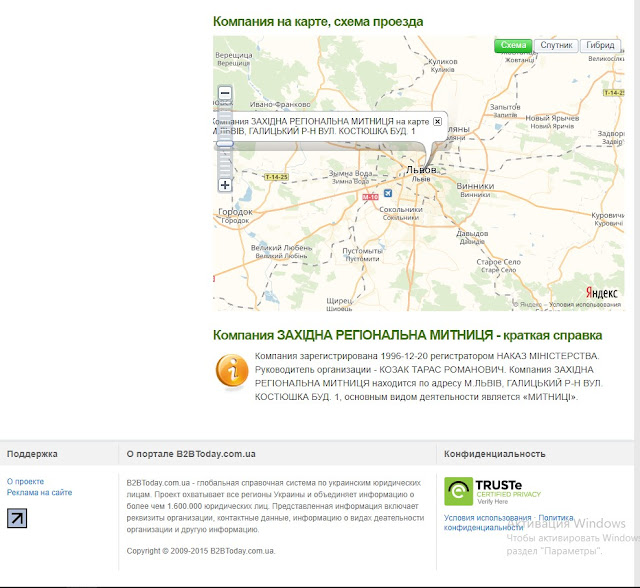The width and height of the screenshot is (640, 588).
Task: Click the Великий Любень label on map
Action: [x=281, y=248]
